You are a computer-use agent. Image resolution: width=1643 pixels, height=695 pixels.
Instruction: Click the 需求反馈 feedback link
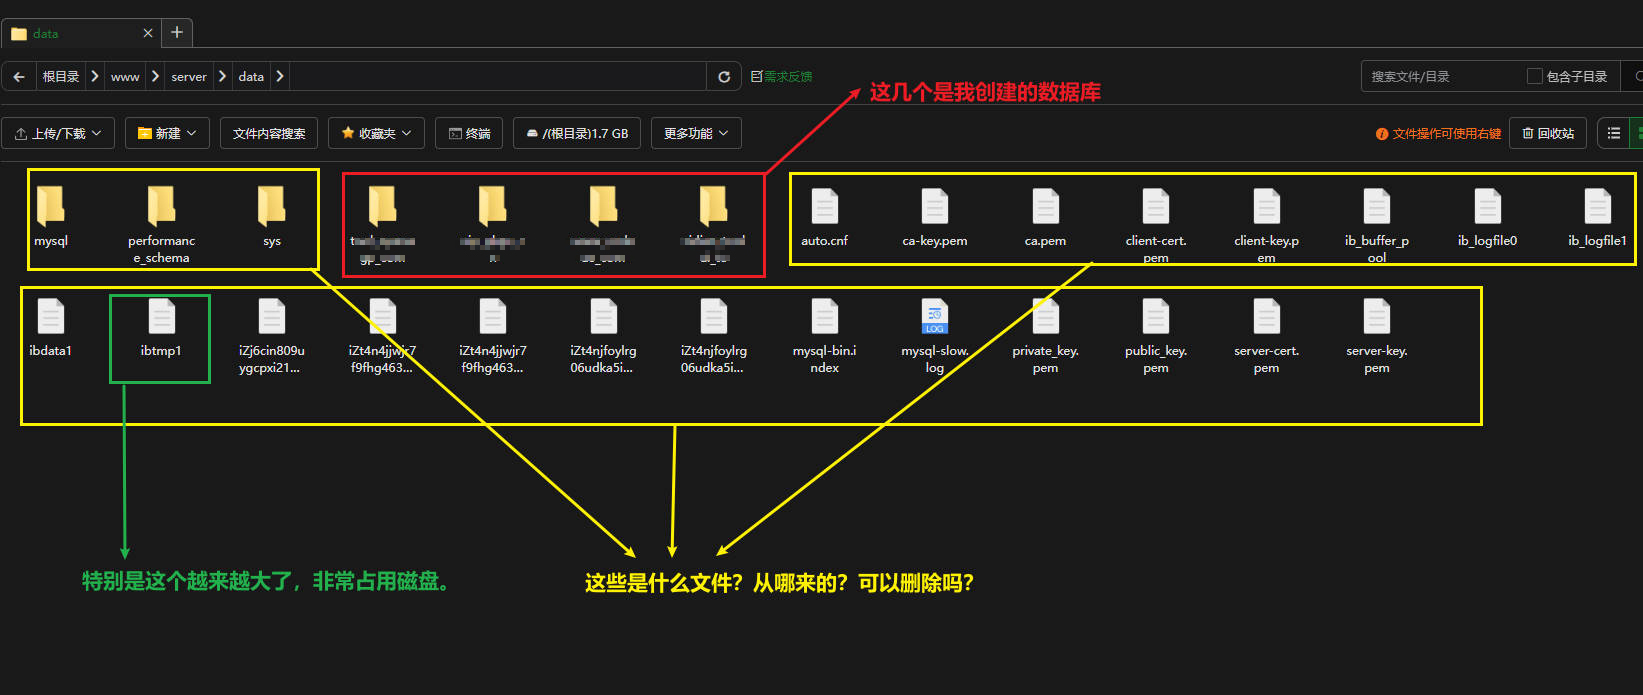782,76
